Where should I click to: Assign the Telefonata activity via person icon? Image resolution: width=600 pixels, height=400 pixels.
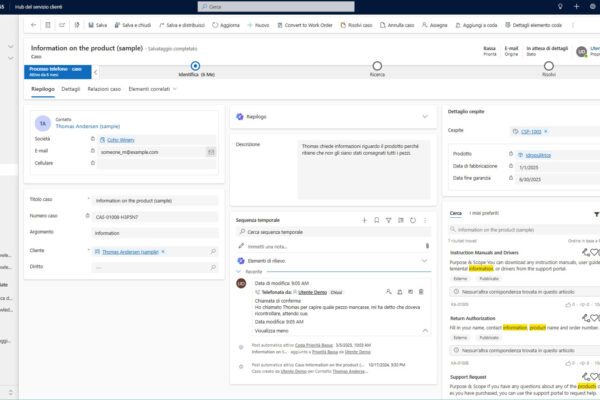(389, 292)
